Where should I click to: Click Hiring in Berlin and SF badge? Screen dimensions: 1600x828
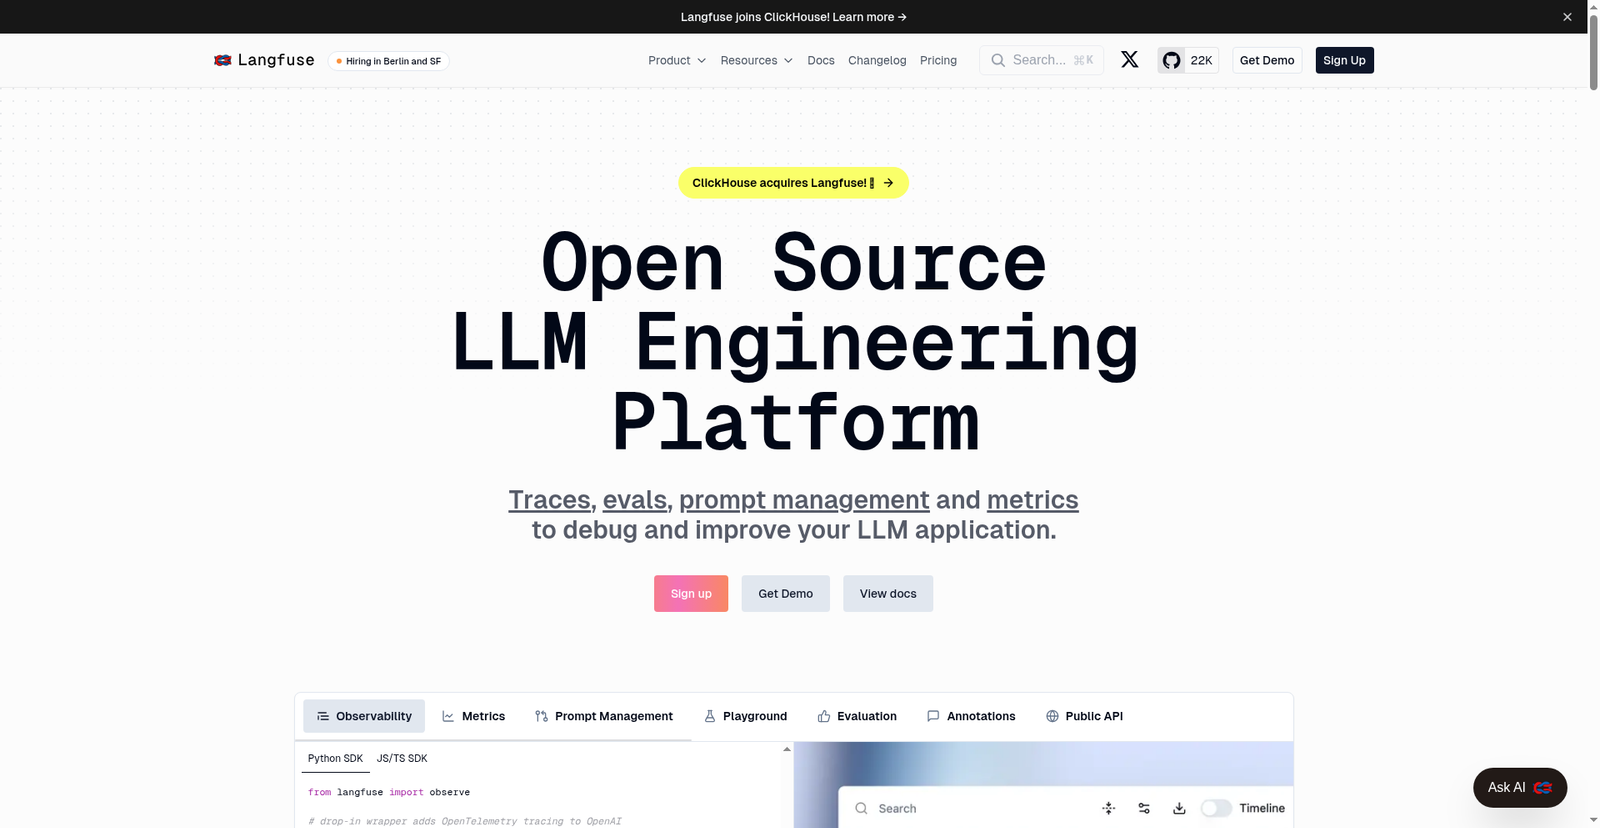tap(389, 61)
